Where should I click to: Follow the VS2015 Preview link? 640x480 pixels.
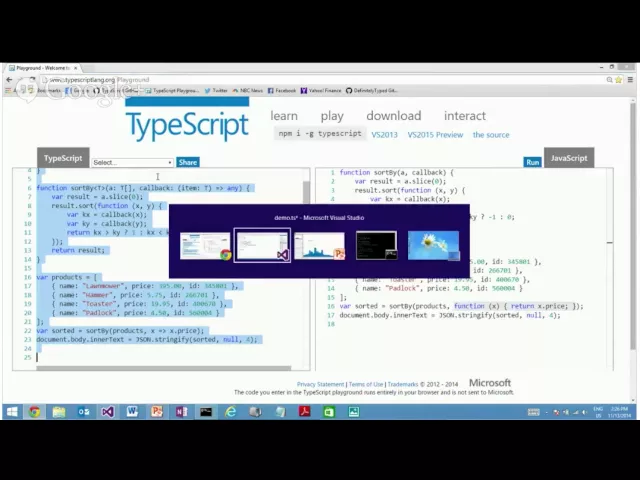coord(435,135)
